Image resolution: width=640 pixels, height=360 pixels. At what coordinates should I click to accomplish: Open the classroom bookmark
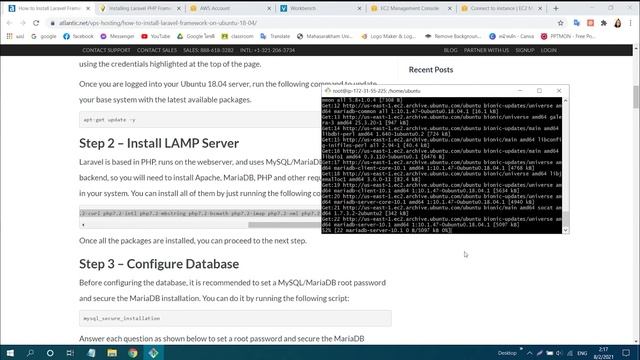pos(238,36)
